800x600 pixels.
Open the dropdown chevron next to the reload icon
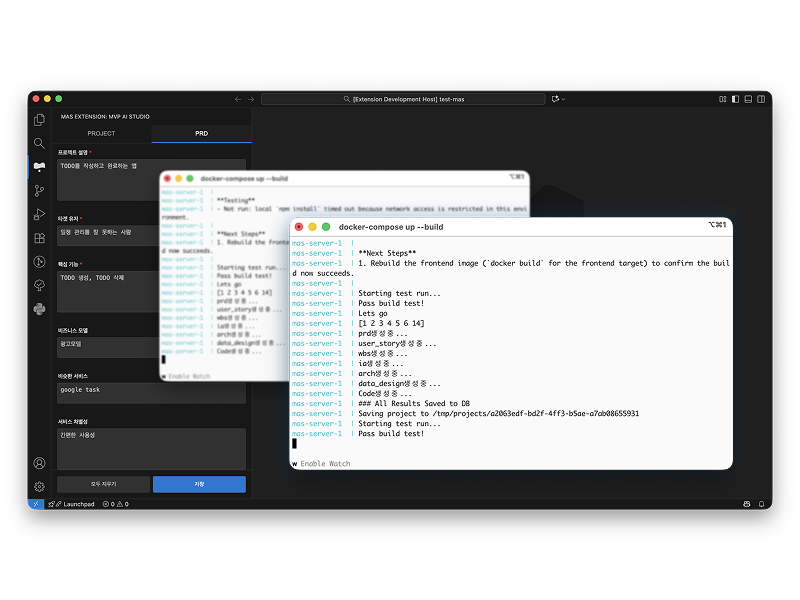[x=563, y=99]
